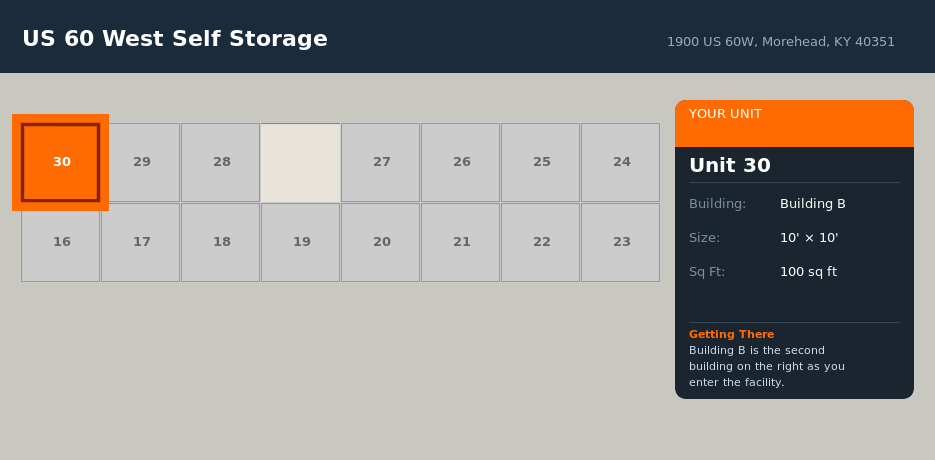Select unit 28 on the map
935x460 pixels.
[221, 162]
